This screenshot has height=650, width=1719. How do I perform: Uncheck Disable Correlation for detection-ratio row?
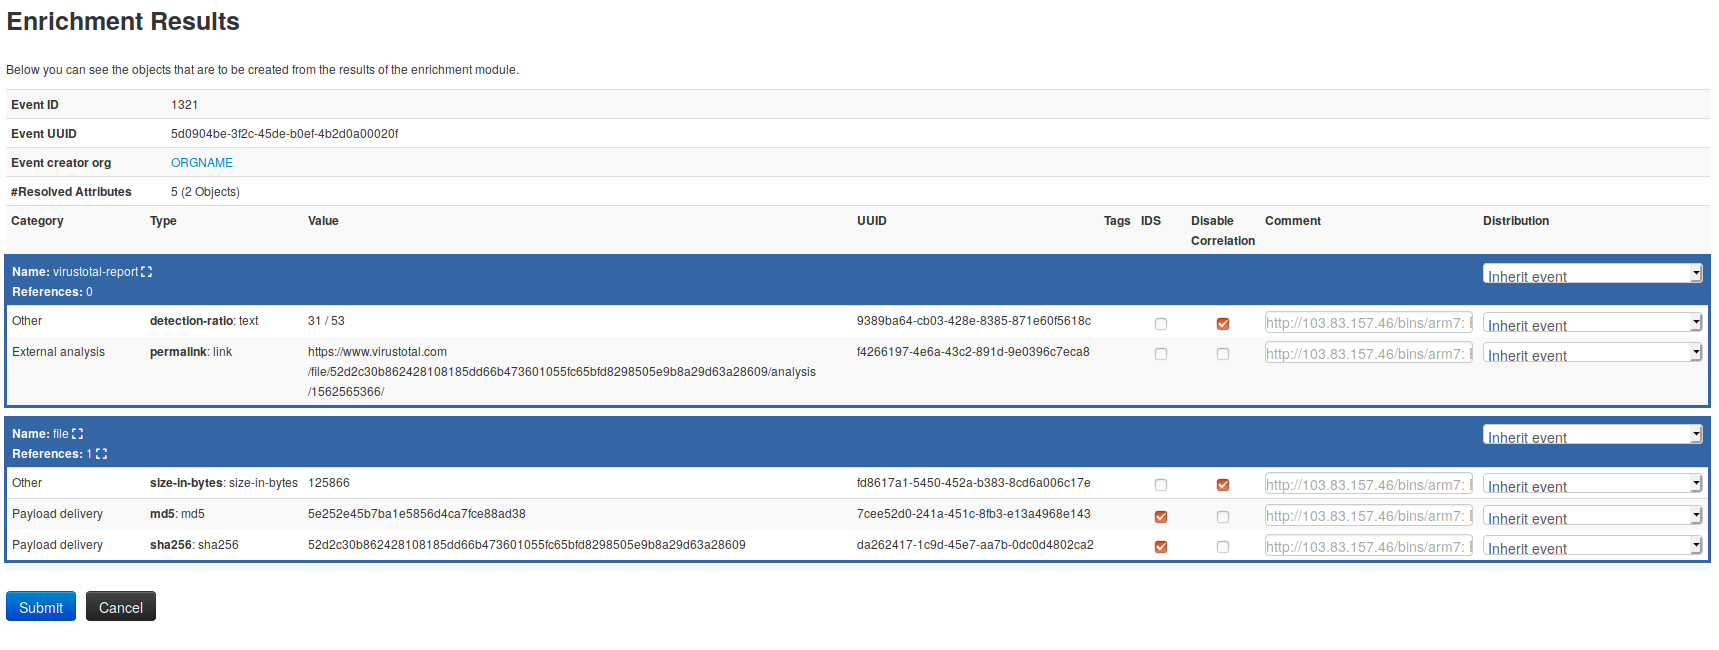1223,324
